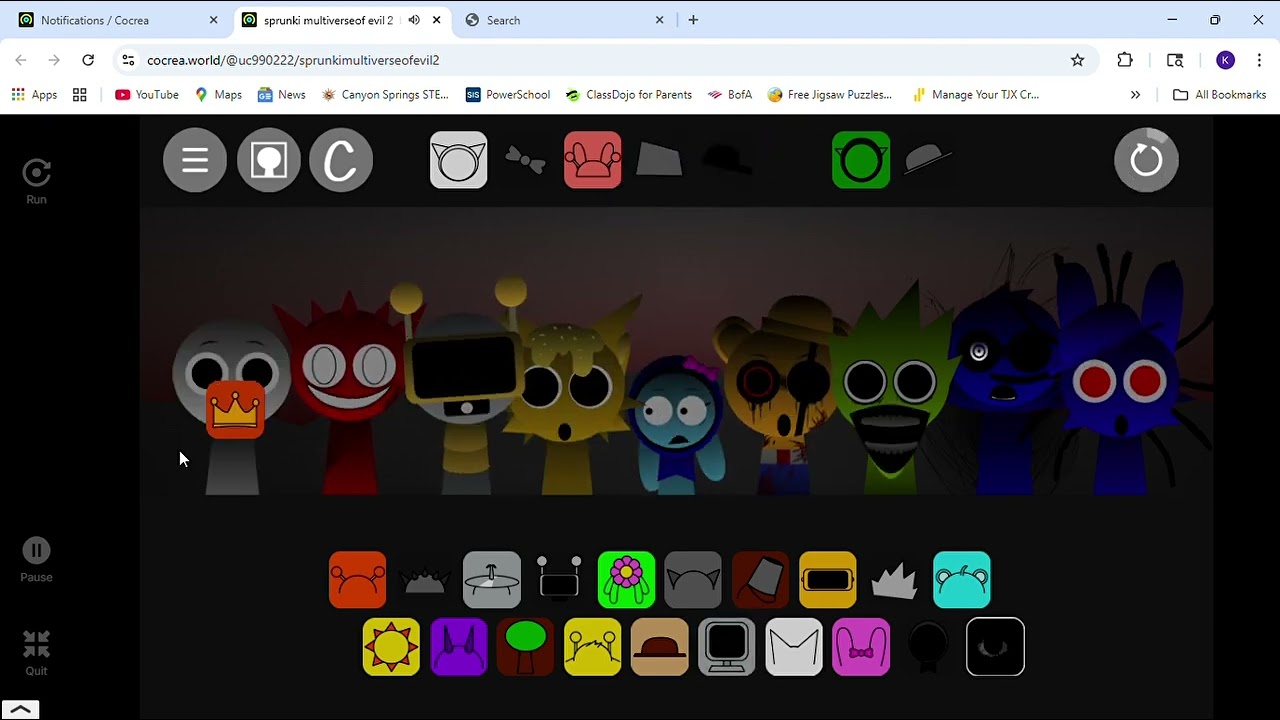Click the round C logo button
Viewport: 1280px width, 720px height.
(x=341, y=160)
